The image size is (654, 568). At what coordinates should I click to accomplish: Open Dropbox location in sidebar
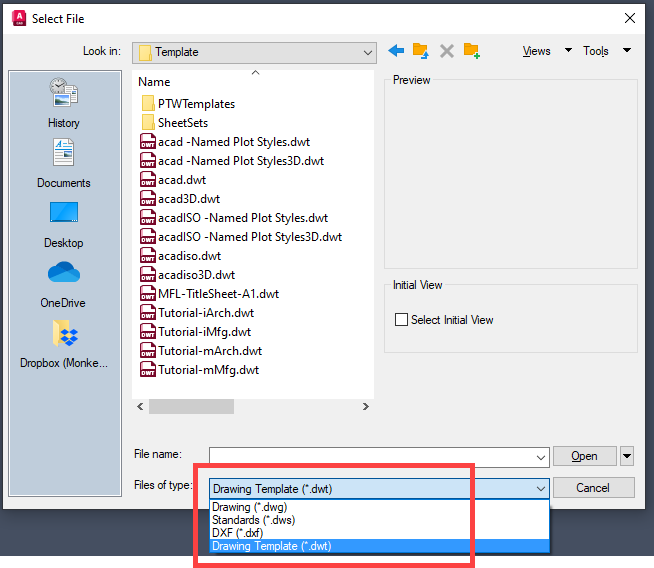pos(64,343)
